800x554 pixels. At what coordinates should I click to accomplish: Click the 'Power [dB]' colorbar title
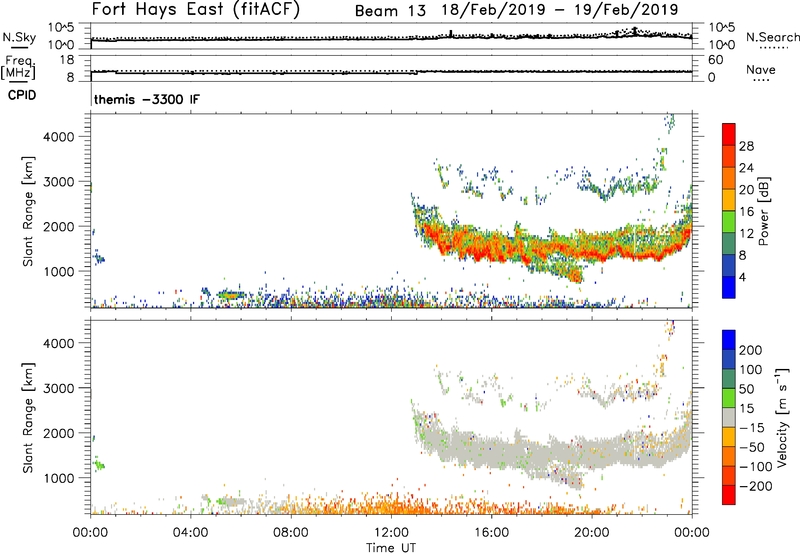764,211
